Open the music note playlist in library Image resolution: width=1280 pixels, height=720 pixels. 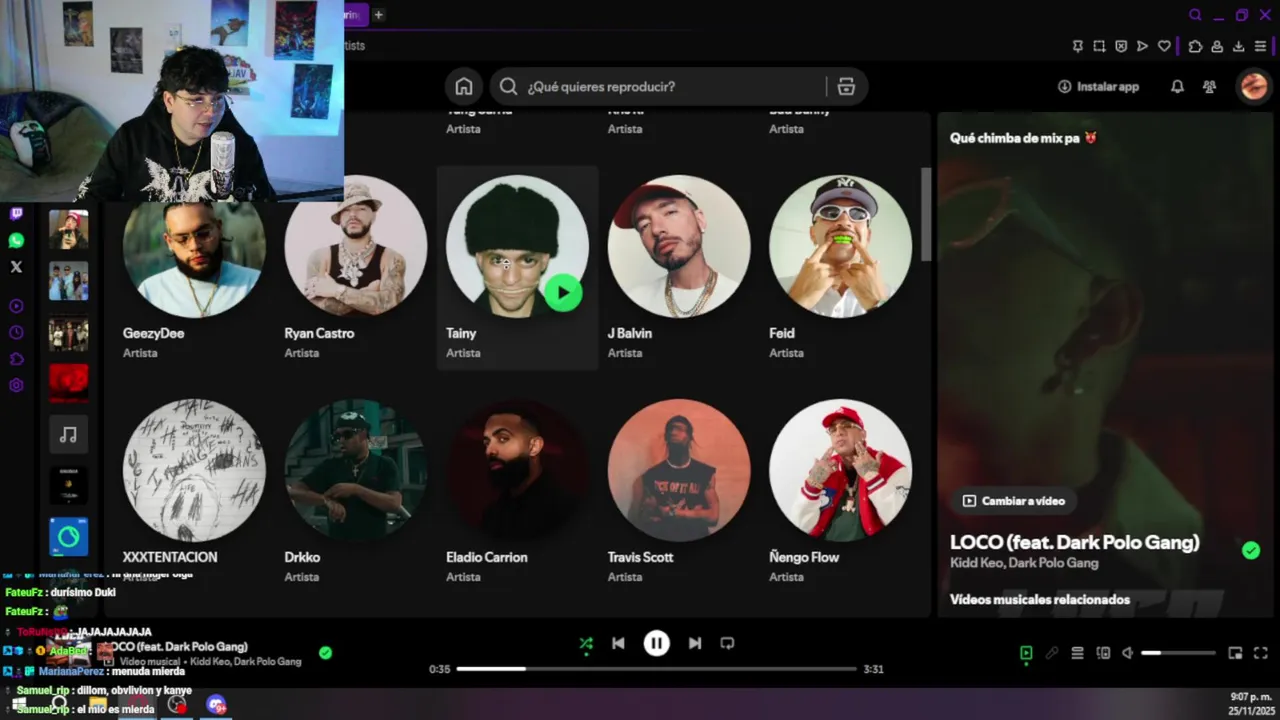(68, 435)
